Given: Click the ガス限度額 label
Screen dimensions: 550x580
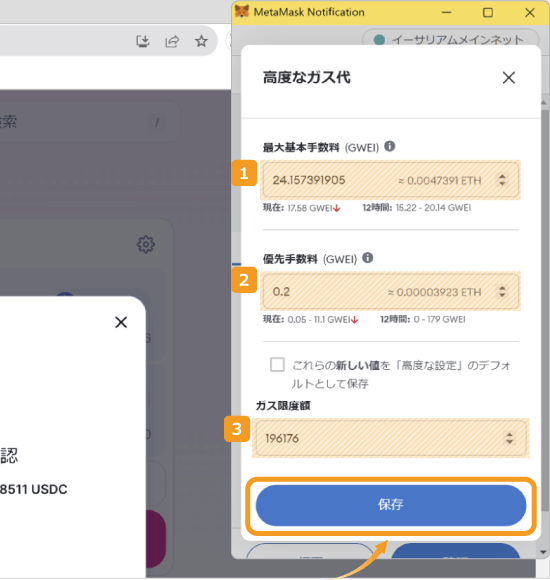Looking at the screenshot, I should pyautogui.click(x=283, y=406).
